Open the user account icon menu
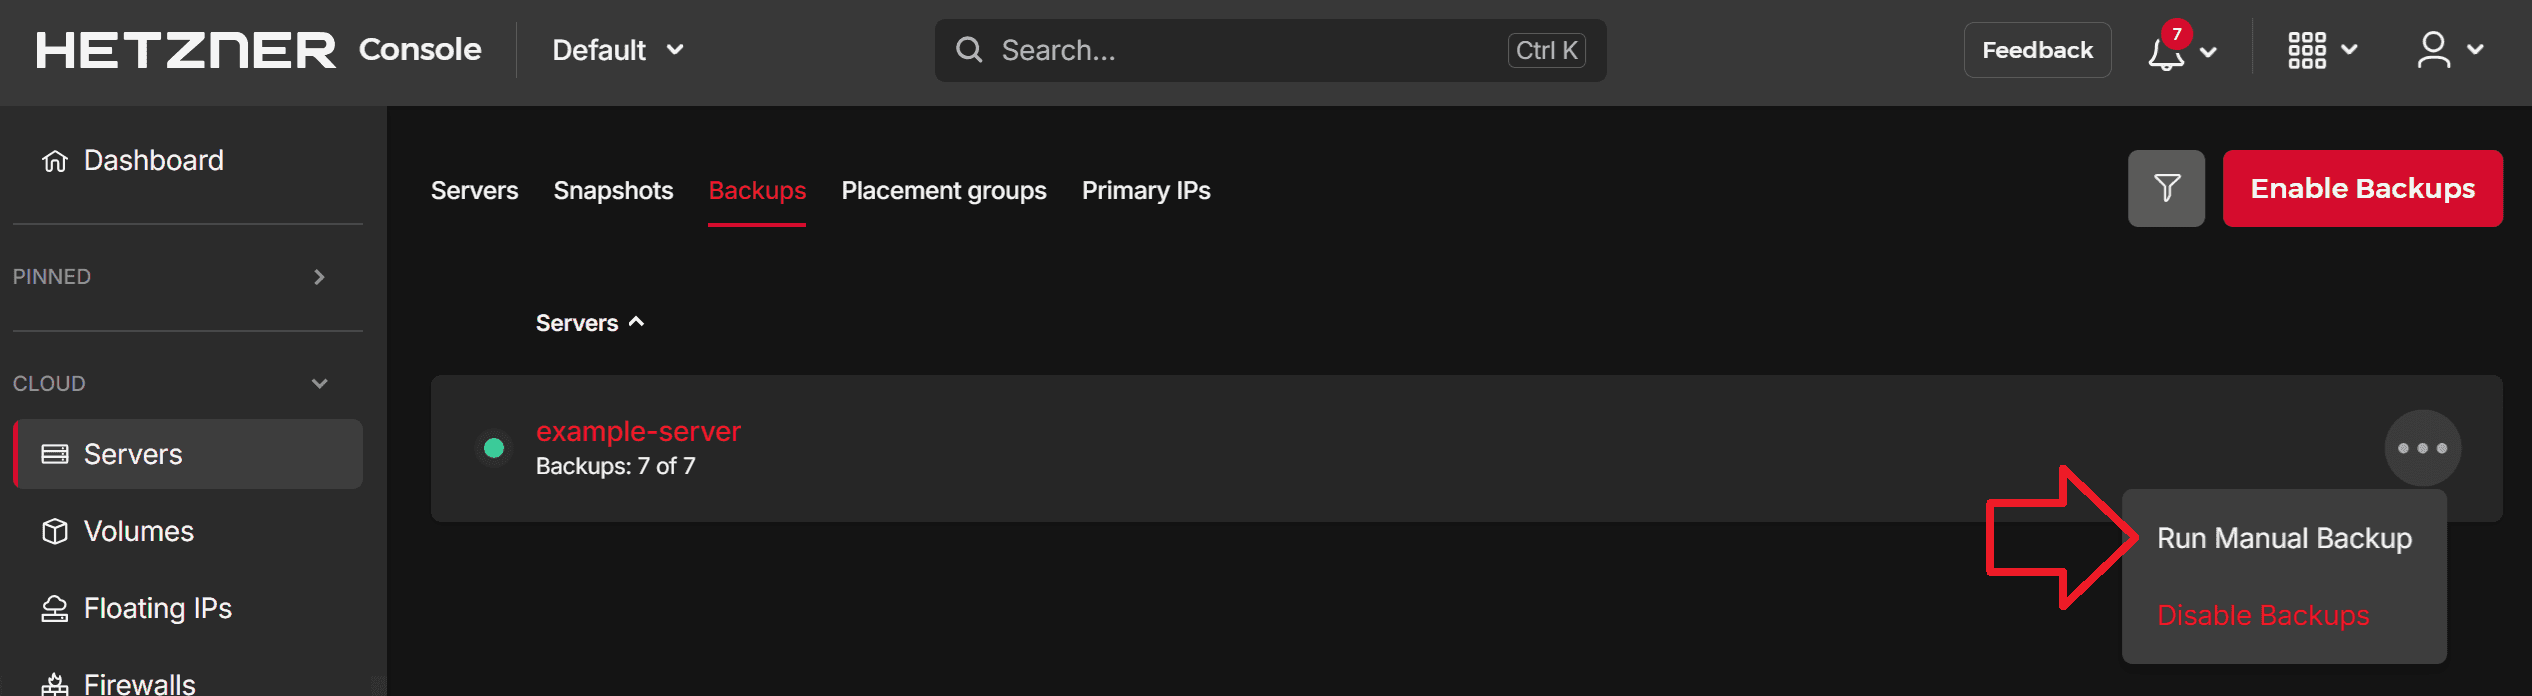This screenshot has width=2532, height=696. click(x=2434, y=50)
